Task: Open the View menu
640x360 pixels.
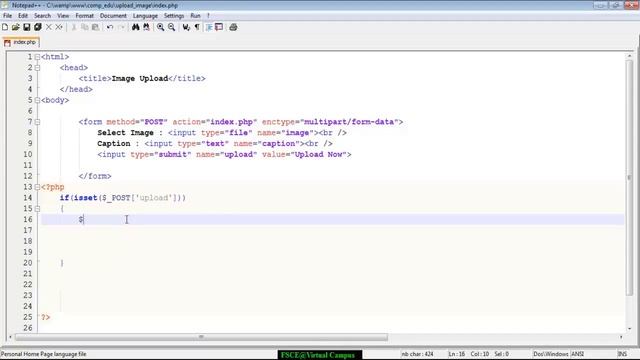Action: pos(63,16)
